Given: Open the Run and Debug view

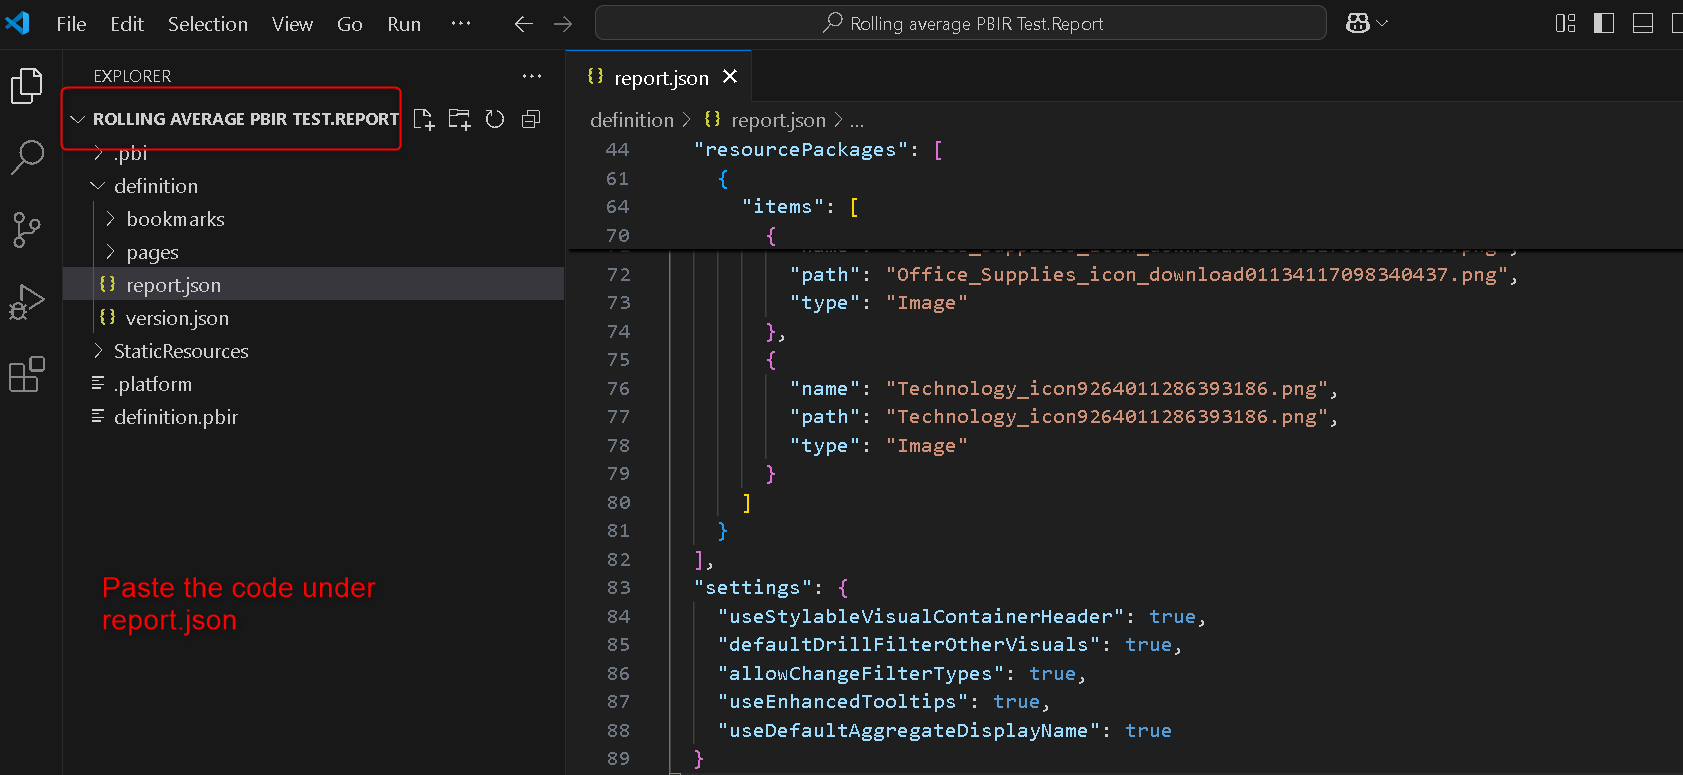Looking at the screenshot, I should [x=27, y=301].
